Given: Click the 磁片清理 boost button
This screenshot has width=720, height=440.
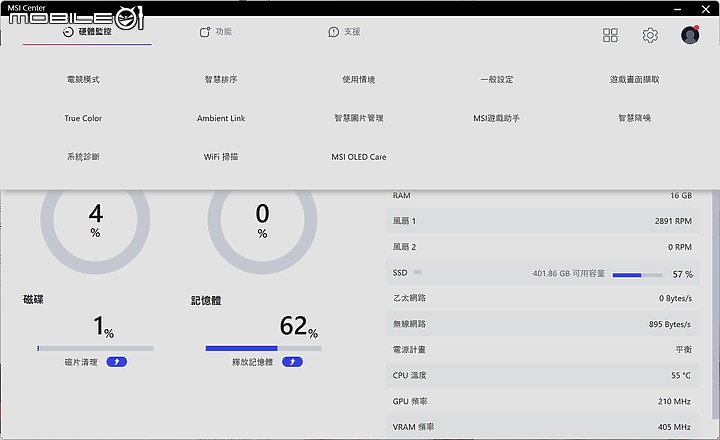Looking at the screenshot, I should pyautogui.click(x=117, y=362).
